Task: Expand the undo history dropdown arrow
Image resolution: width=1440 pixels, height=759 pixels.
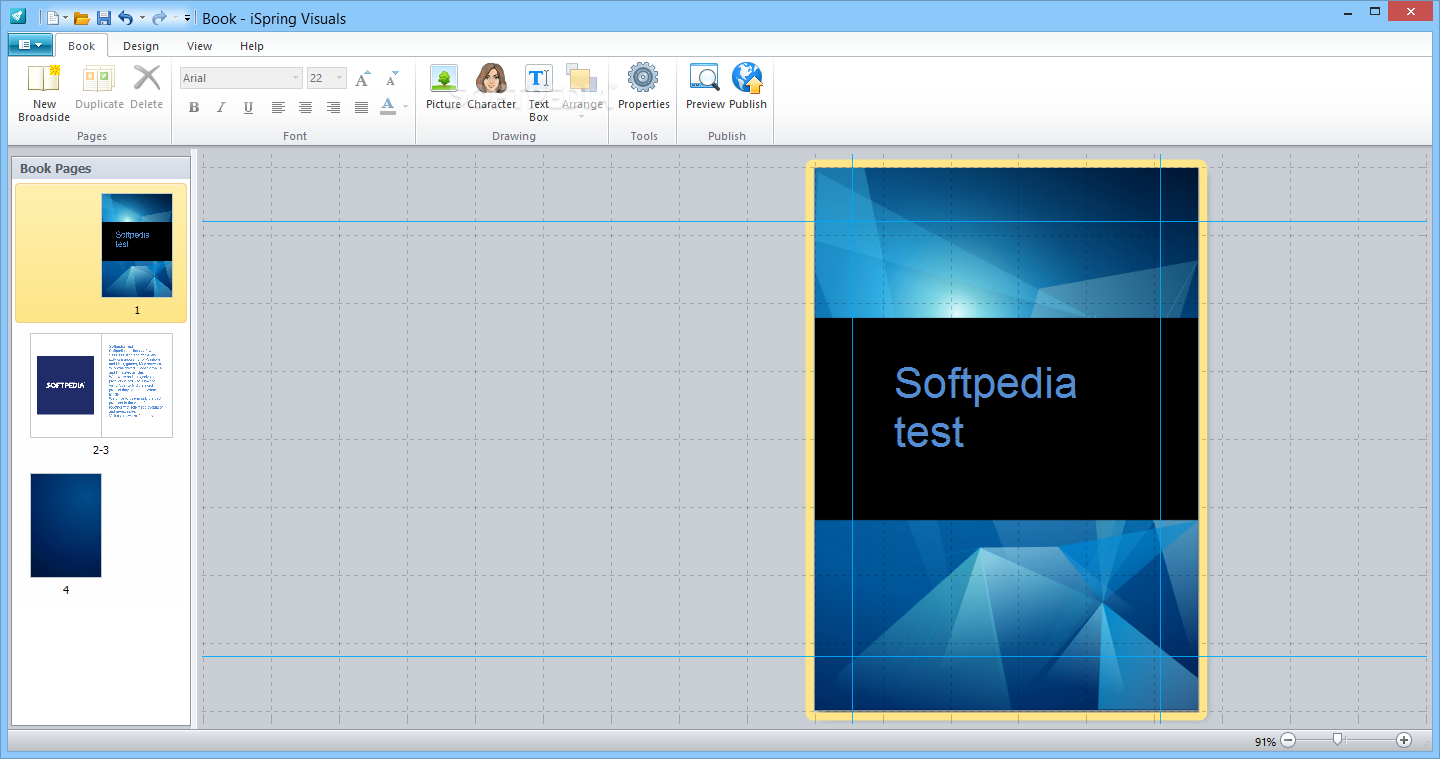Action: pyautogui.click(x=142, y=18)
